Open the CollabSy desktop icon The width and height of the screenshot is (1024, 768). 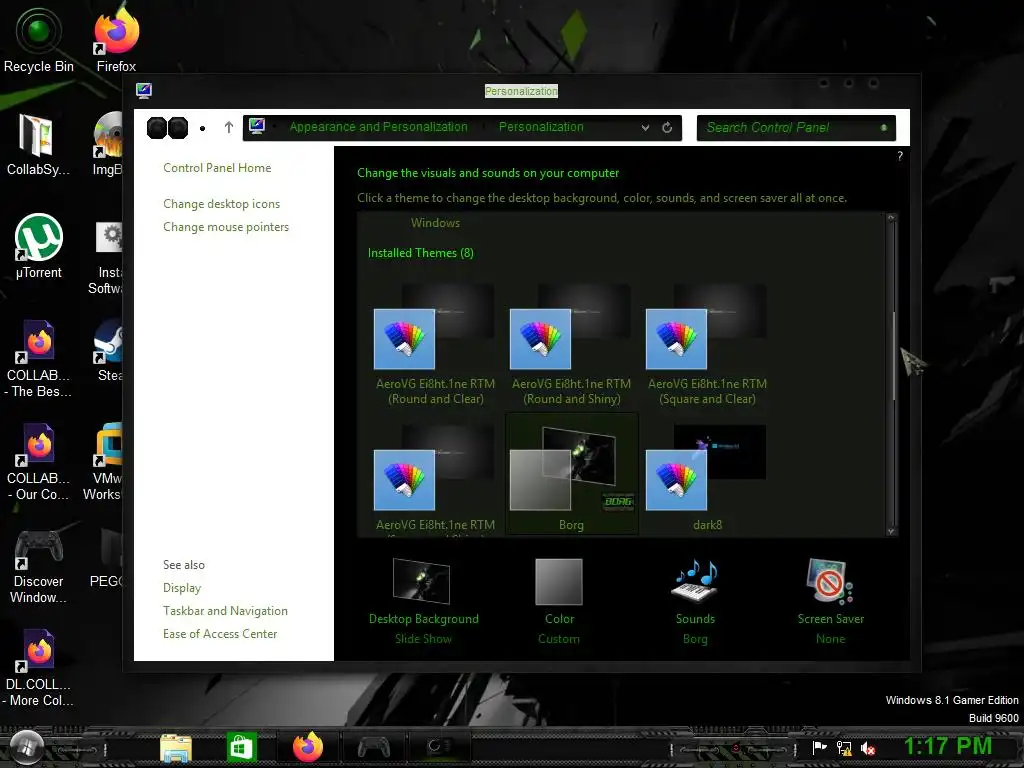click(x=38, y=144)
